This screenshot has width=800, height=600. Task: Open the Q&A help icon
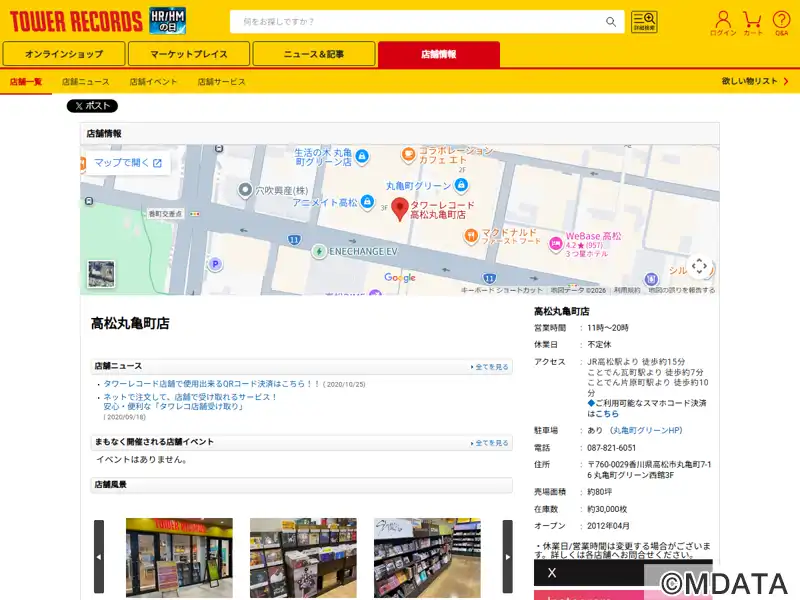click(781, 23)
